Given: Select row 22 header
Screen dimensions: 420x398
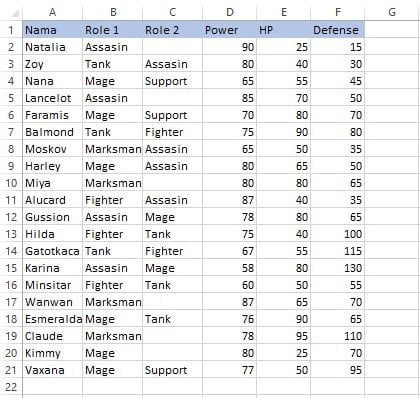Looking at the screenshot, I should 11,387.
